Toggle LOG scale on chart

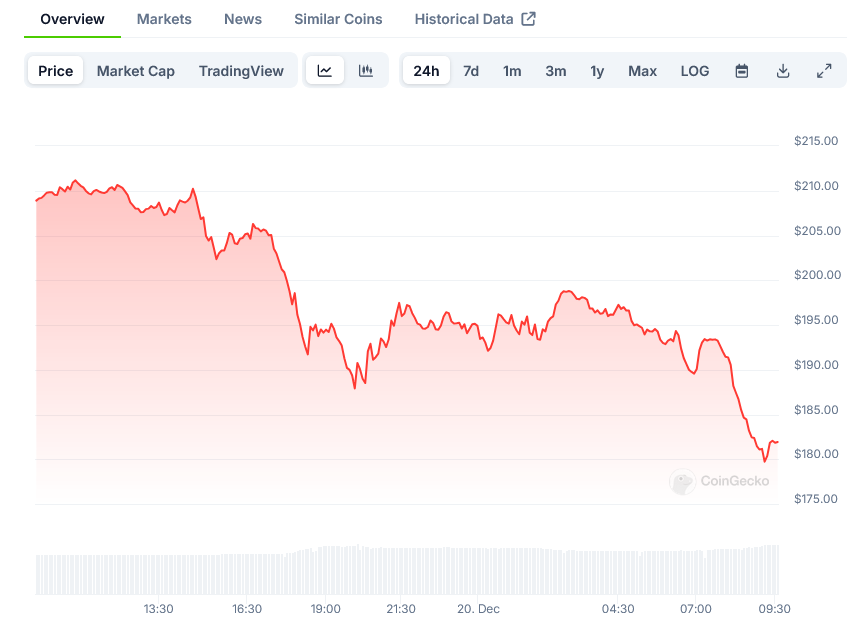point(695,71)
